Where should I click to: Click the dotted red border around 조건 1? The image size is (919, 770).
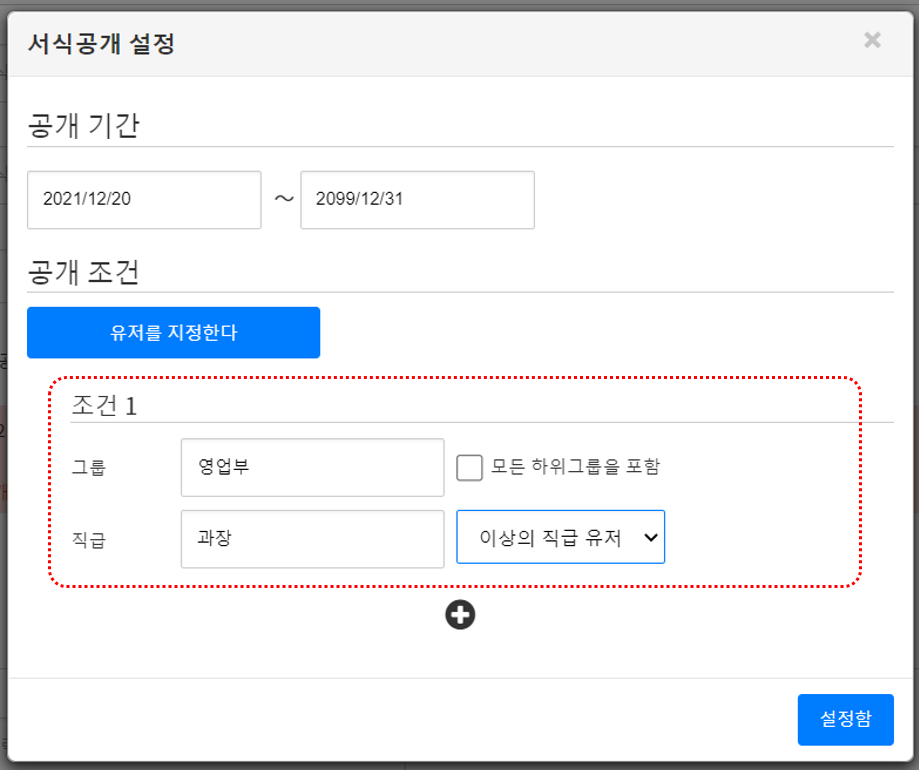455,378
